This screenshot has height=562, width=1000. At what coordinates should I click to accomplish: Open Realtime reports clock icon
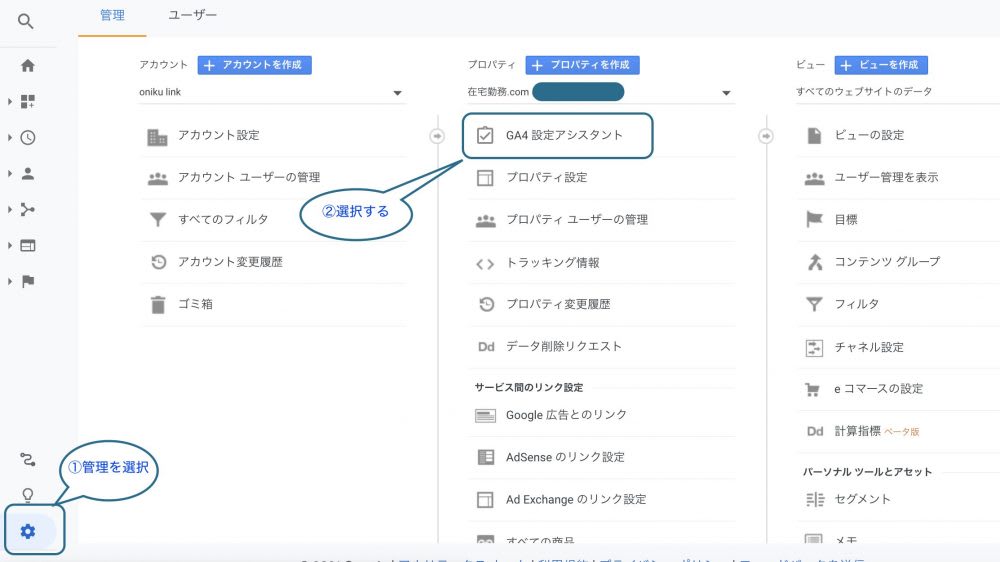(27, 138)
